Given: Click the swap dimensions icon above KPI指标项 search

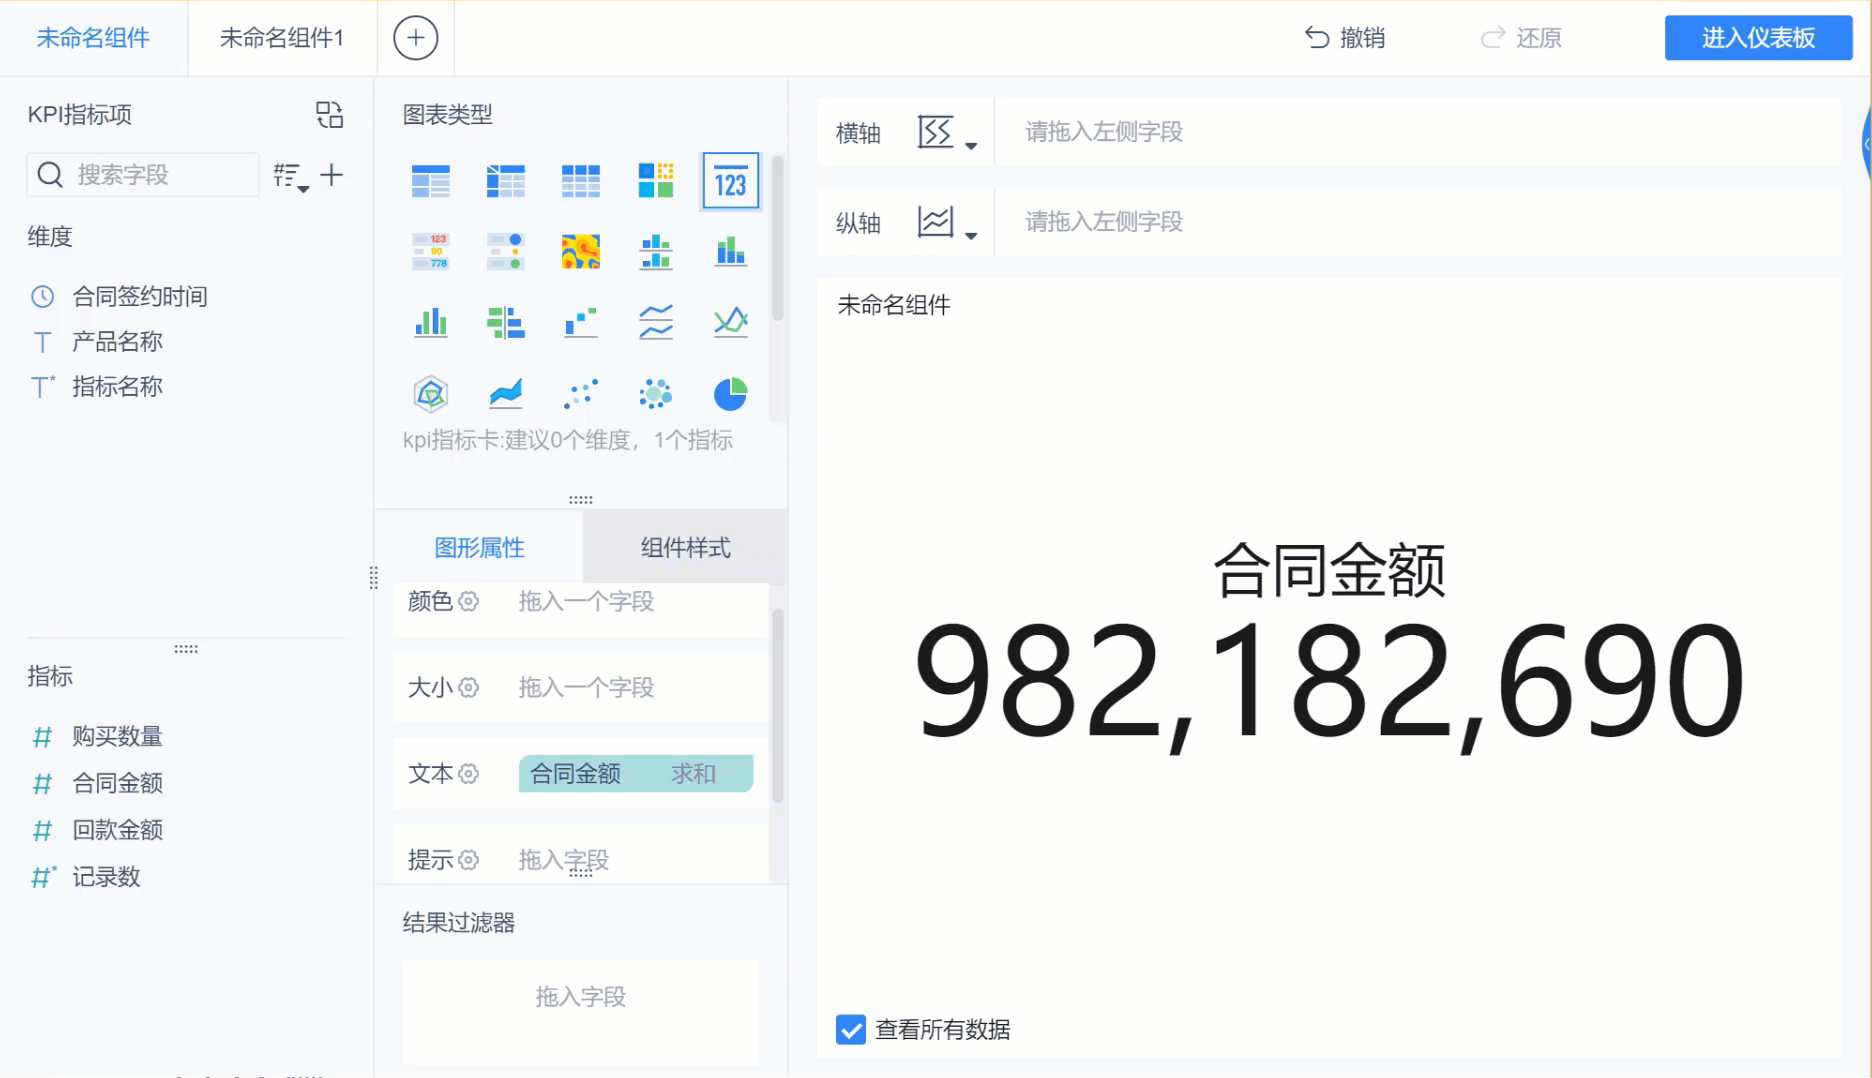Looking at the screenshot, I should click(x=330, y=114).
